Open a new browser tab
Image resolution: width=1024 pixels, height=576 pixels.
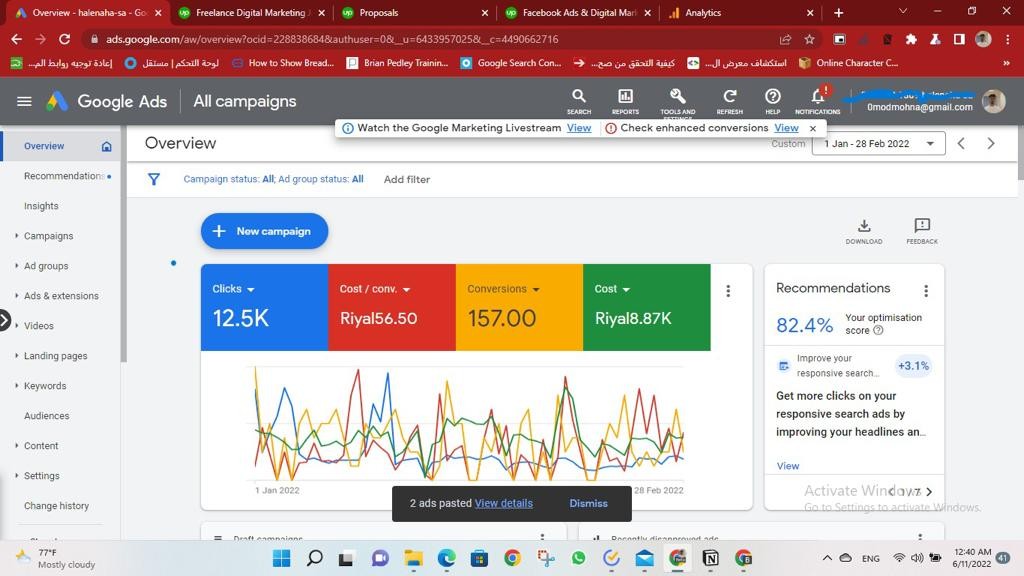click(839, 12)
